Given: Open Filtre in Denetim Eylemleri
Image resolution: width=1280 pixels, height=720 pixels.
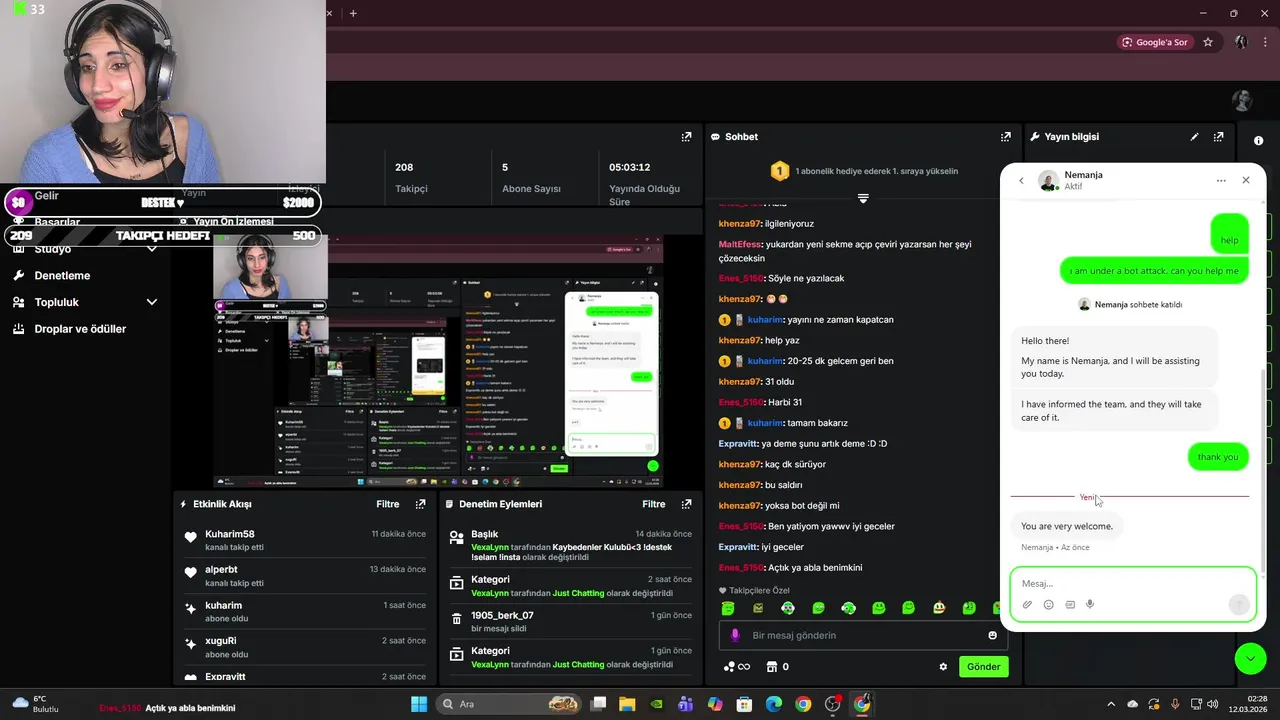Looking at the screenshot, I should 653,504.
